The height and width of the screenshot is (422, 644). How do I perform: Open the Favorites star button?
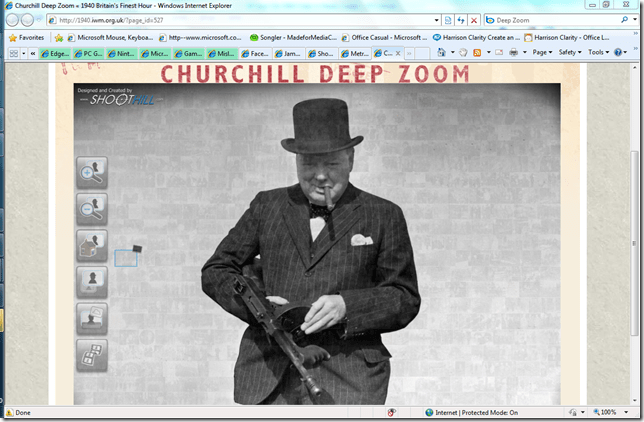click(27, 37)
